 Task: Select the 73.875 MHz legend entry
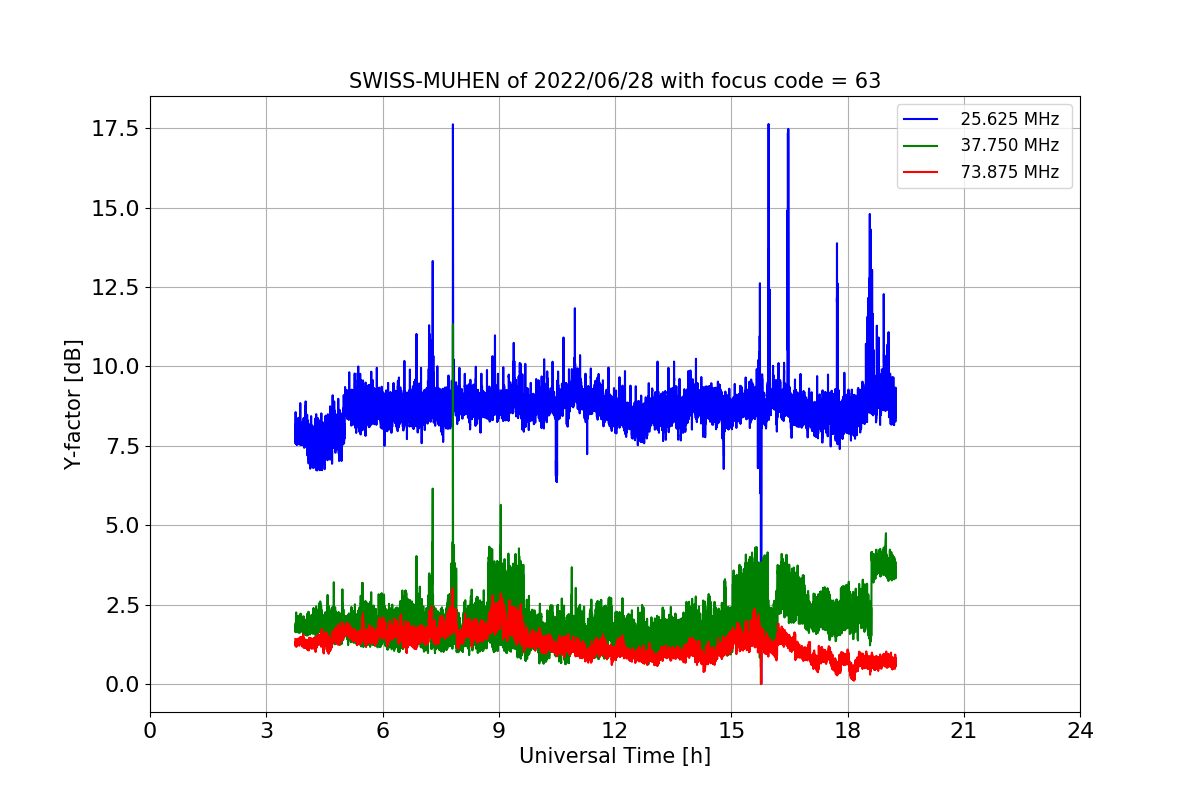[x=981, y=172]
